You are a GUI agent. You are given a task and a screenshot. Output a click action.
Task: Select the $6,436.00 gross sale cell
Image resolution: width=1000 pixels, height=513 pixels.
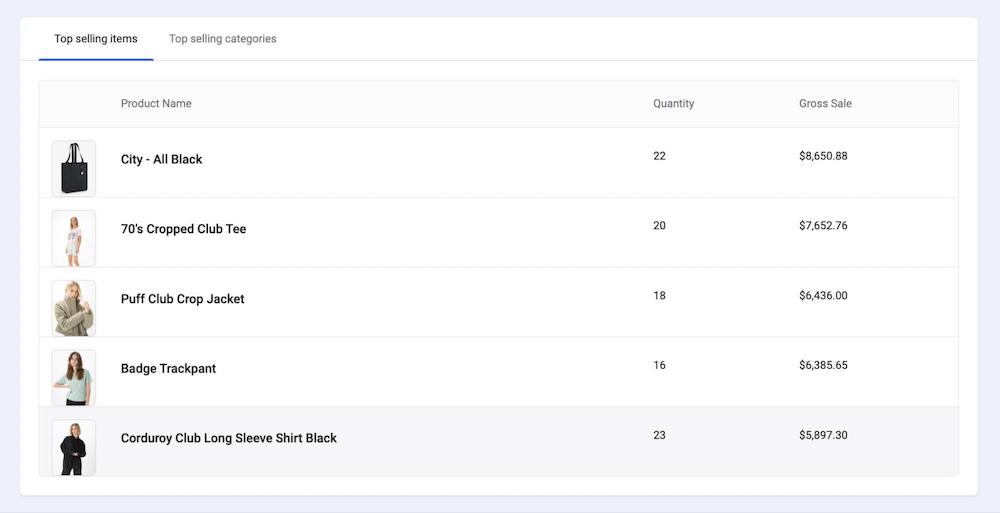[x=823, y=296]
